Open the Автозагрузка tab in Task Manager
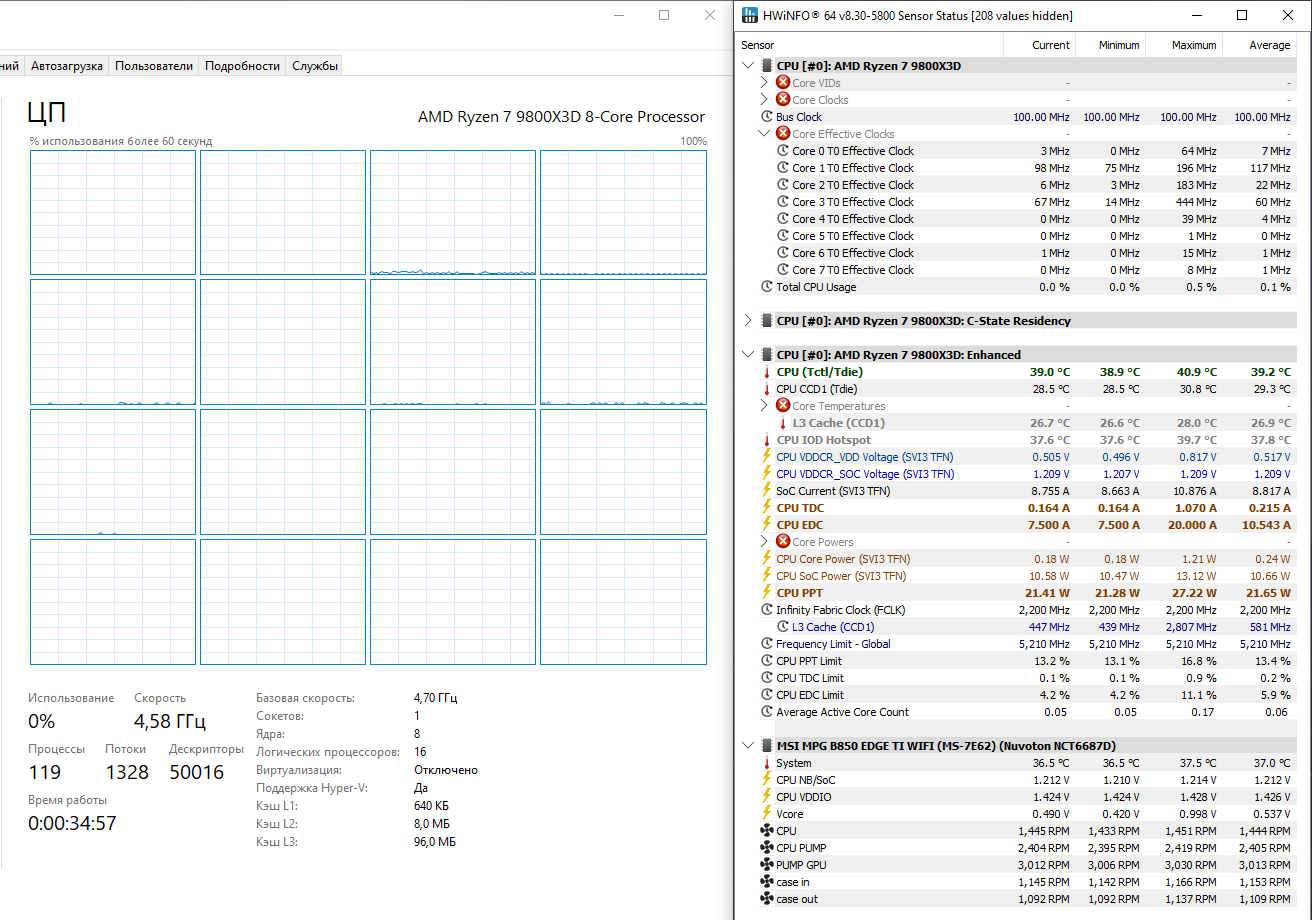 click(67, 66)
